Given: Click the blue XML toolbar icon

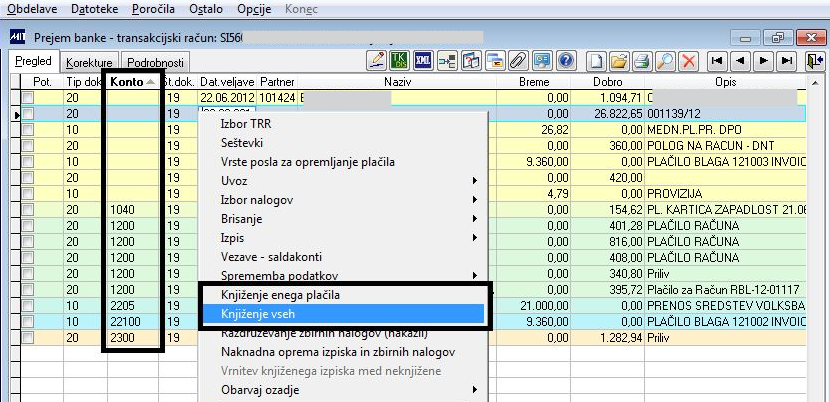Looking at the screenshot, I should 423,60.
